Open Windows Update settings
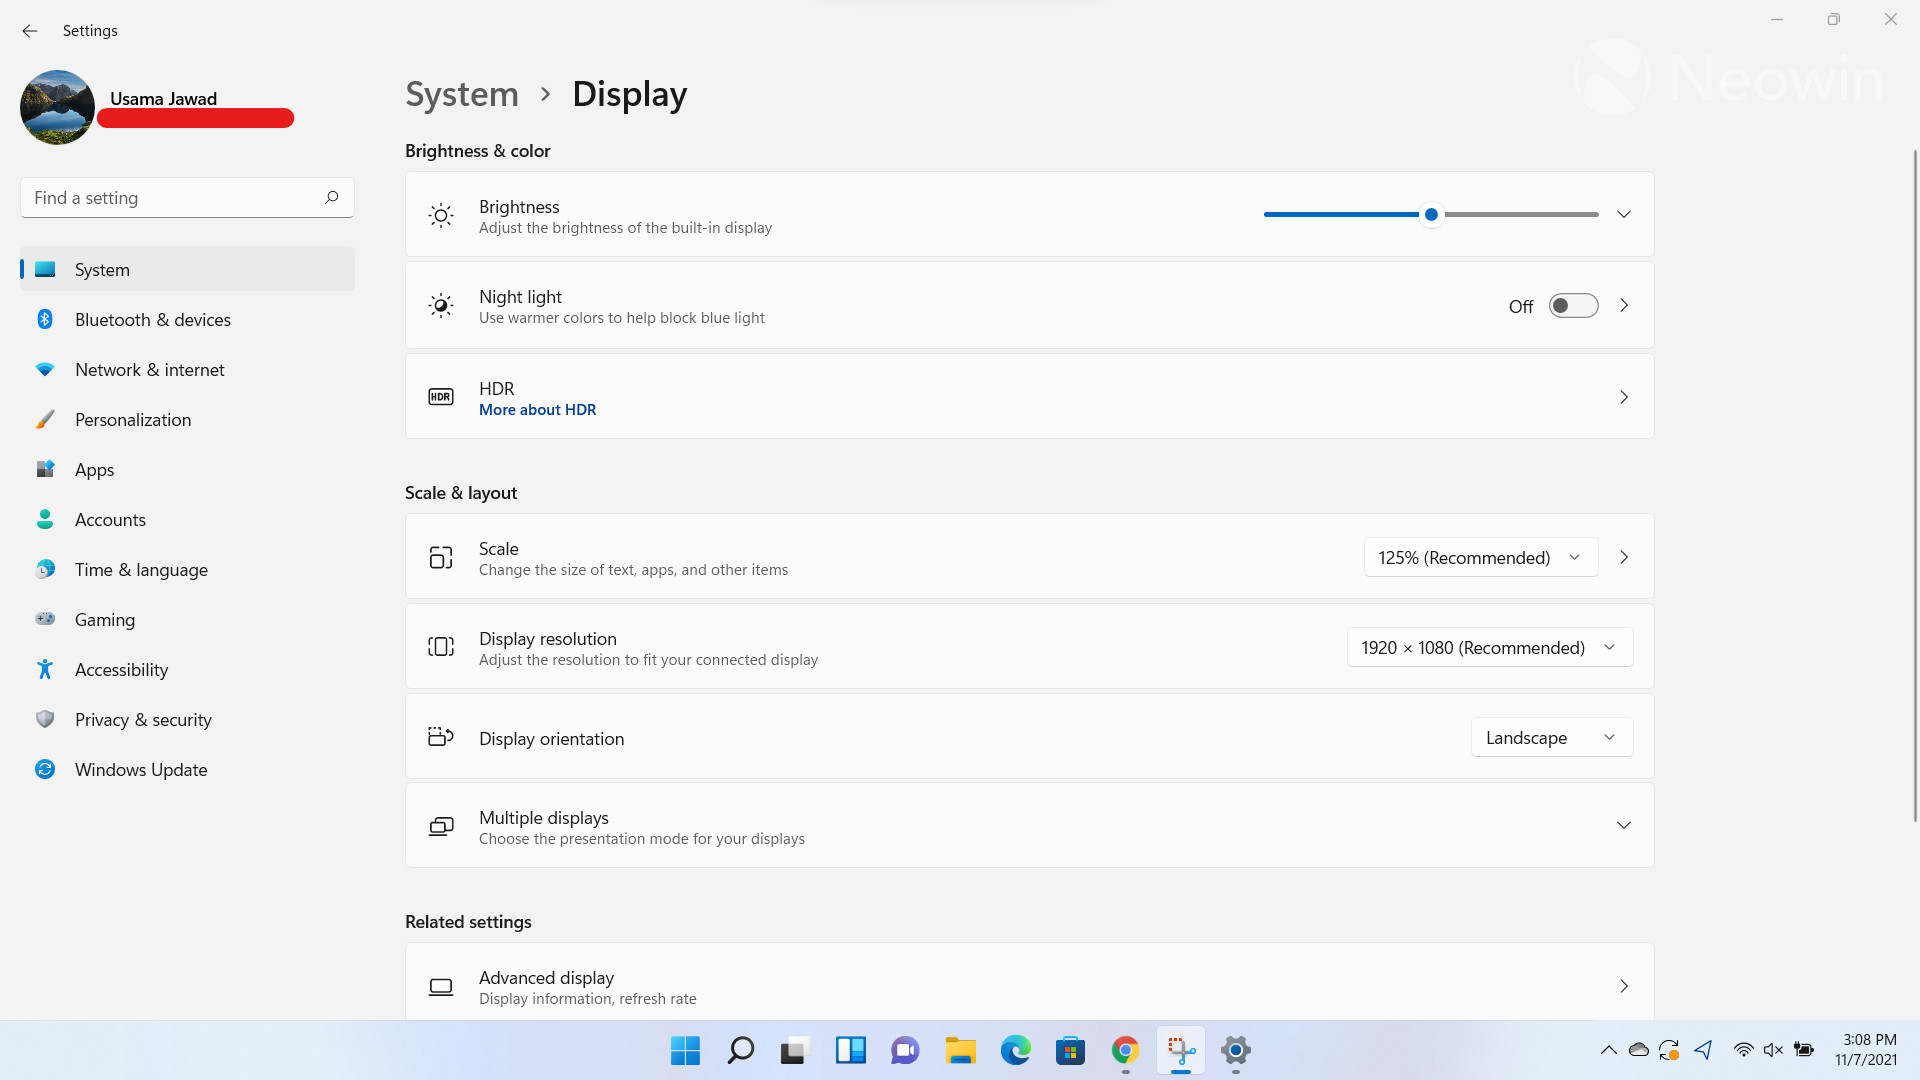 140,769
